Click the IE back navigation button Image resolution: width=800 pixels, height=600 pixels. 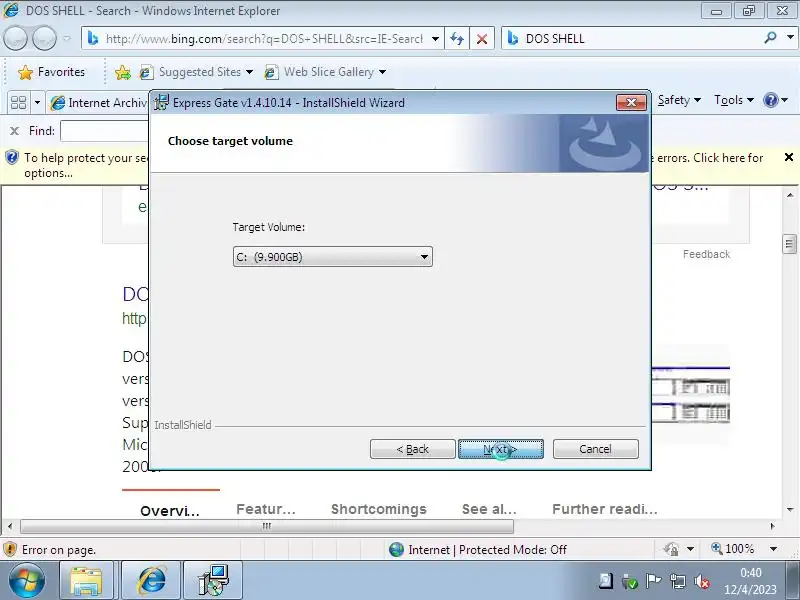pyautogui.click(x=15, y=38)
